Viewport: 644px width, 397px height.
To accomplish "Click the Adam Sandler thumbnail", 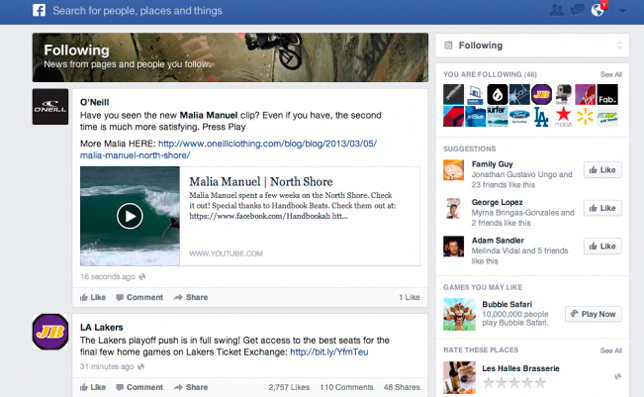I will coord(453,246).
